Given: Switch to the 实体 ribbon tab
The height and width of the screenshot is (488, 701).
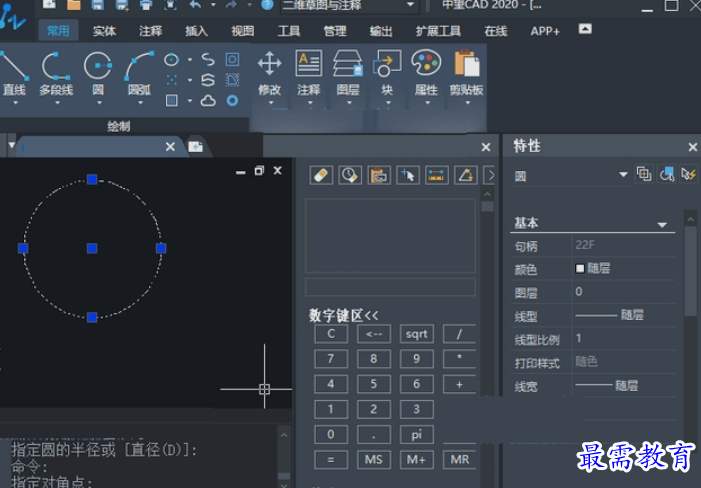Looking at the screenshot, I should click(105, 31).
